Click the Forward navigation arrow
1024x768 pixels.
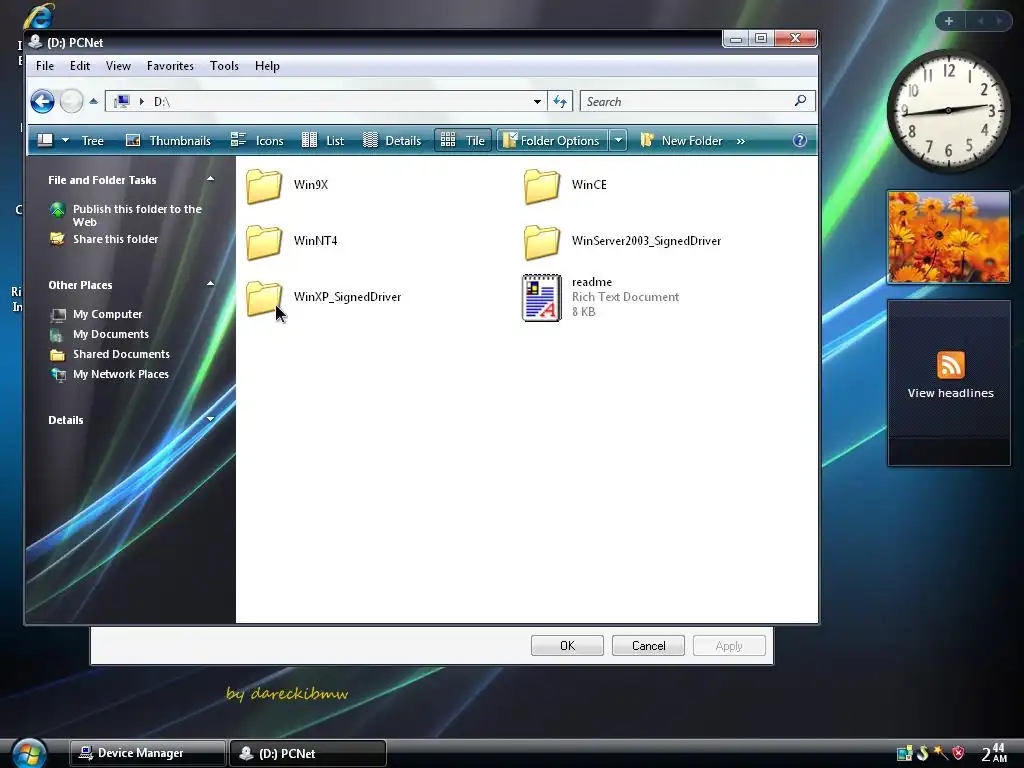pyautogui.click(x=71, y=101)
